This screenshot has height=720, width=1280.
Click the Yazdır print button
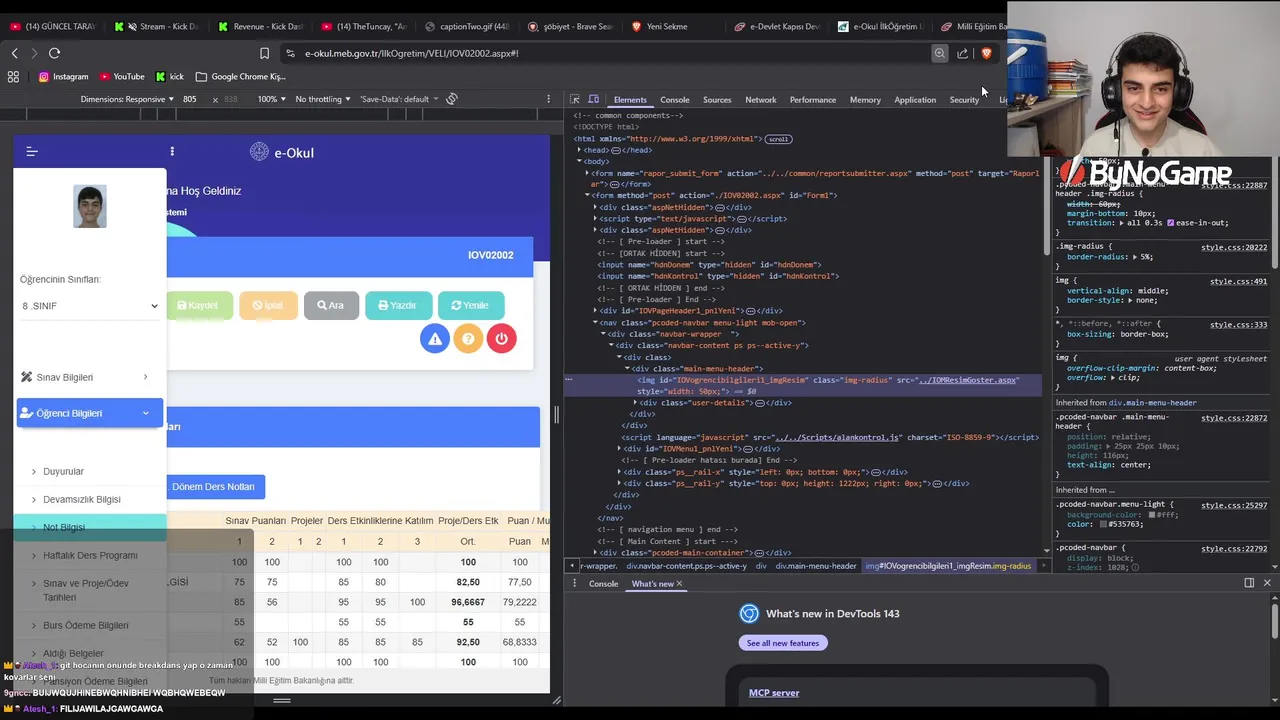[398, 305]
